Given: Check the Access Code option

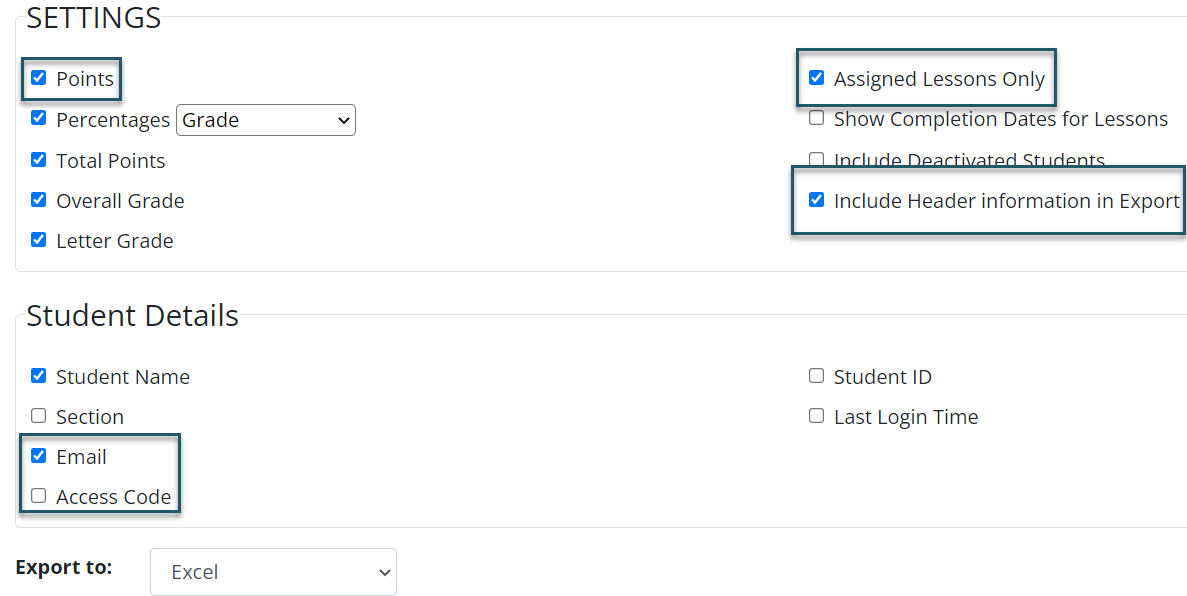Looking at the screenshot, I should [x=39, y=496].
